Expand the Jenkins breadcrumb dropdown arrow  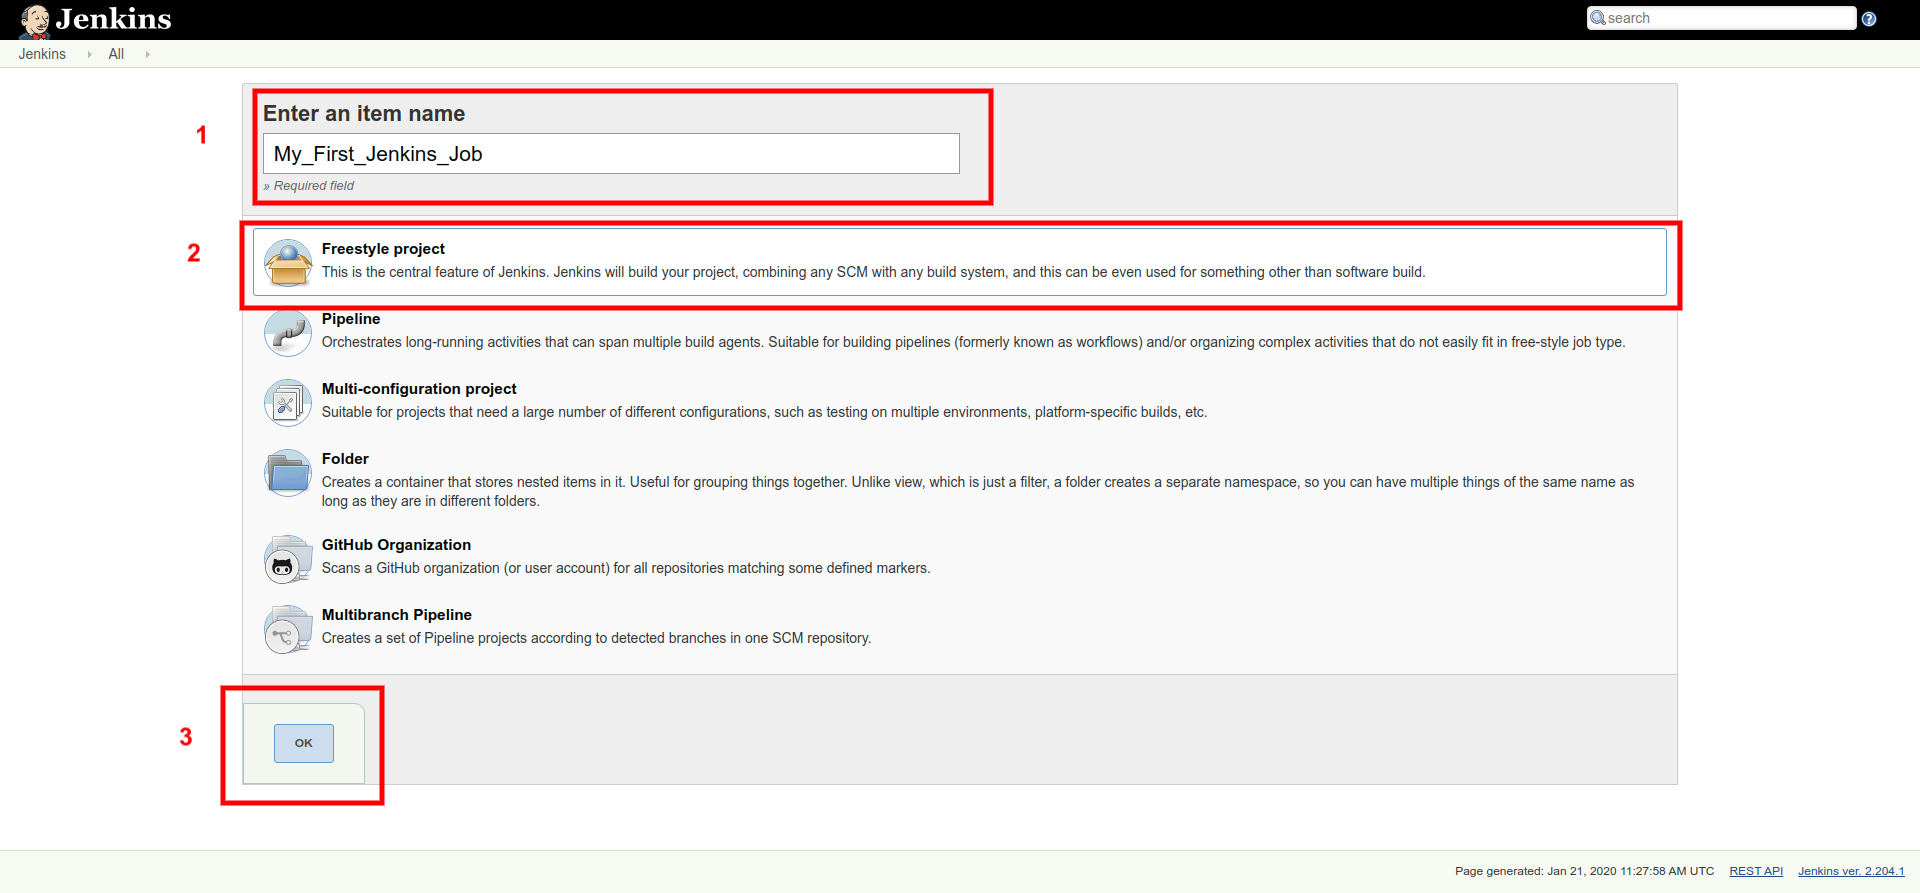pos(89,55)
